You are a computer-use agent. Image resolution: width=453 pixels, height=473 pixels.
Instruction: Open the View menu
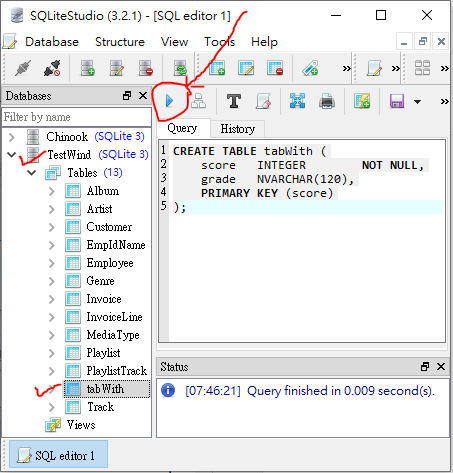point(174,42)
